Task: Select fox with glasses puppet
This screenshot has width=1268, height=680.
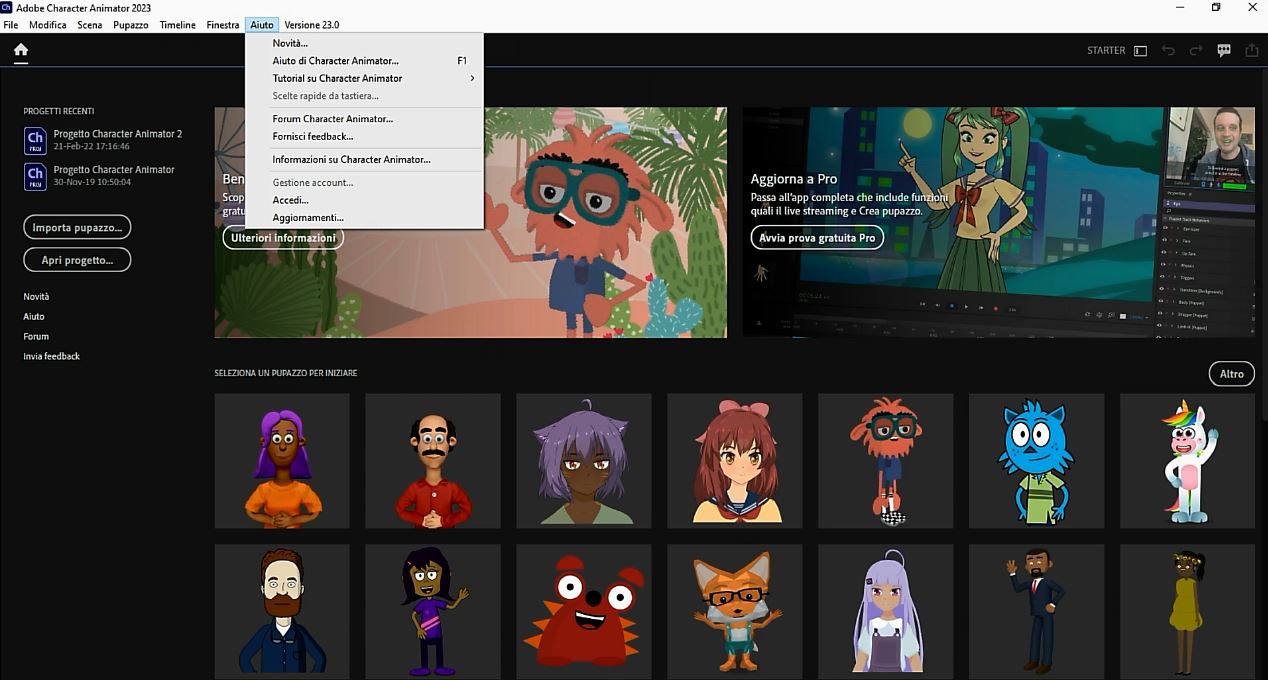Action: (735, 611)
